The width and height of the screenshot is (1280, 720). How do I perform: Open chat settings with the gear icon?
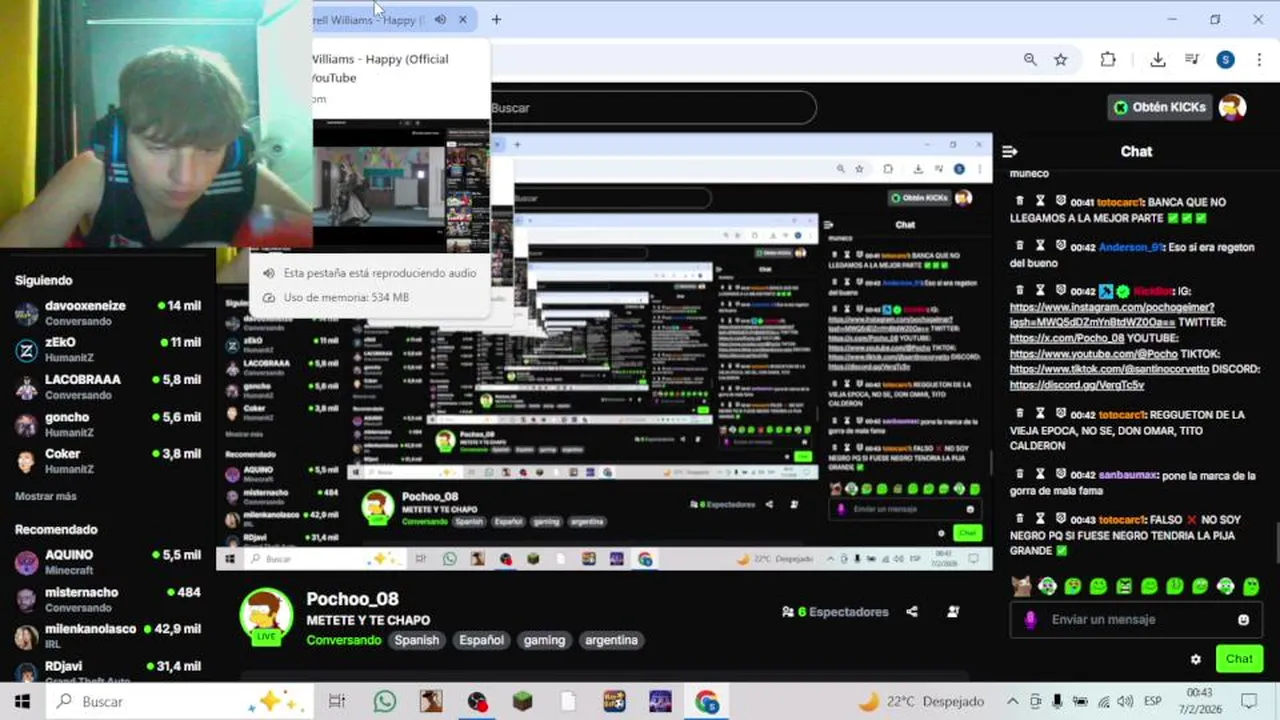click(1196, 659)
